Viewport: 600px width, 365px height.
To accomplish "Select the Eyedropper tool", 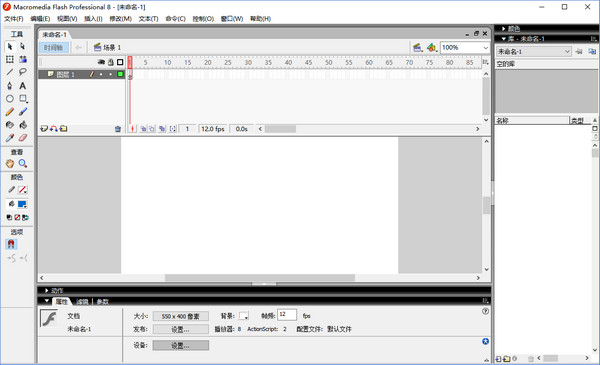I will (10, 138).
